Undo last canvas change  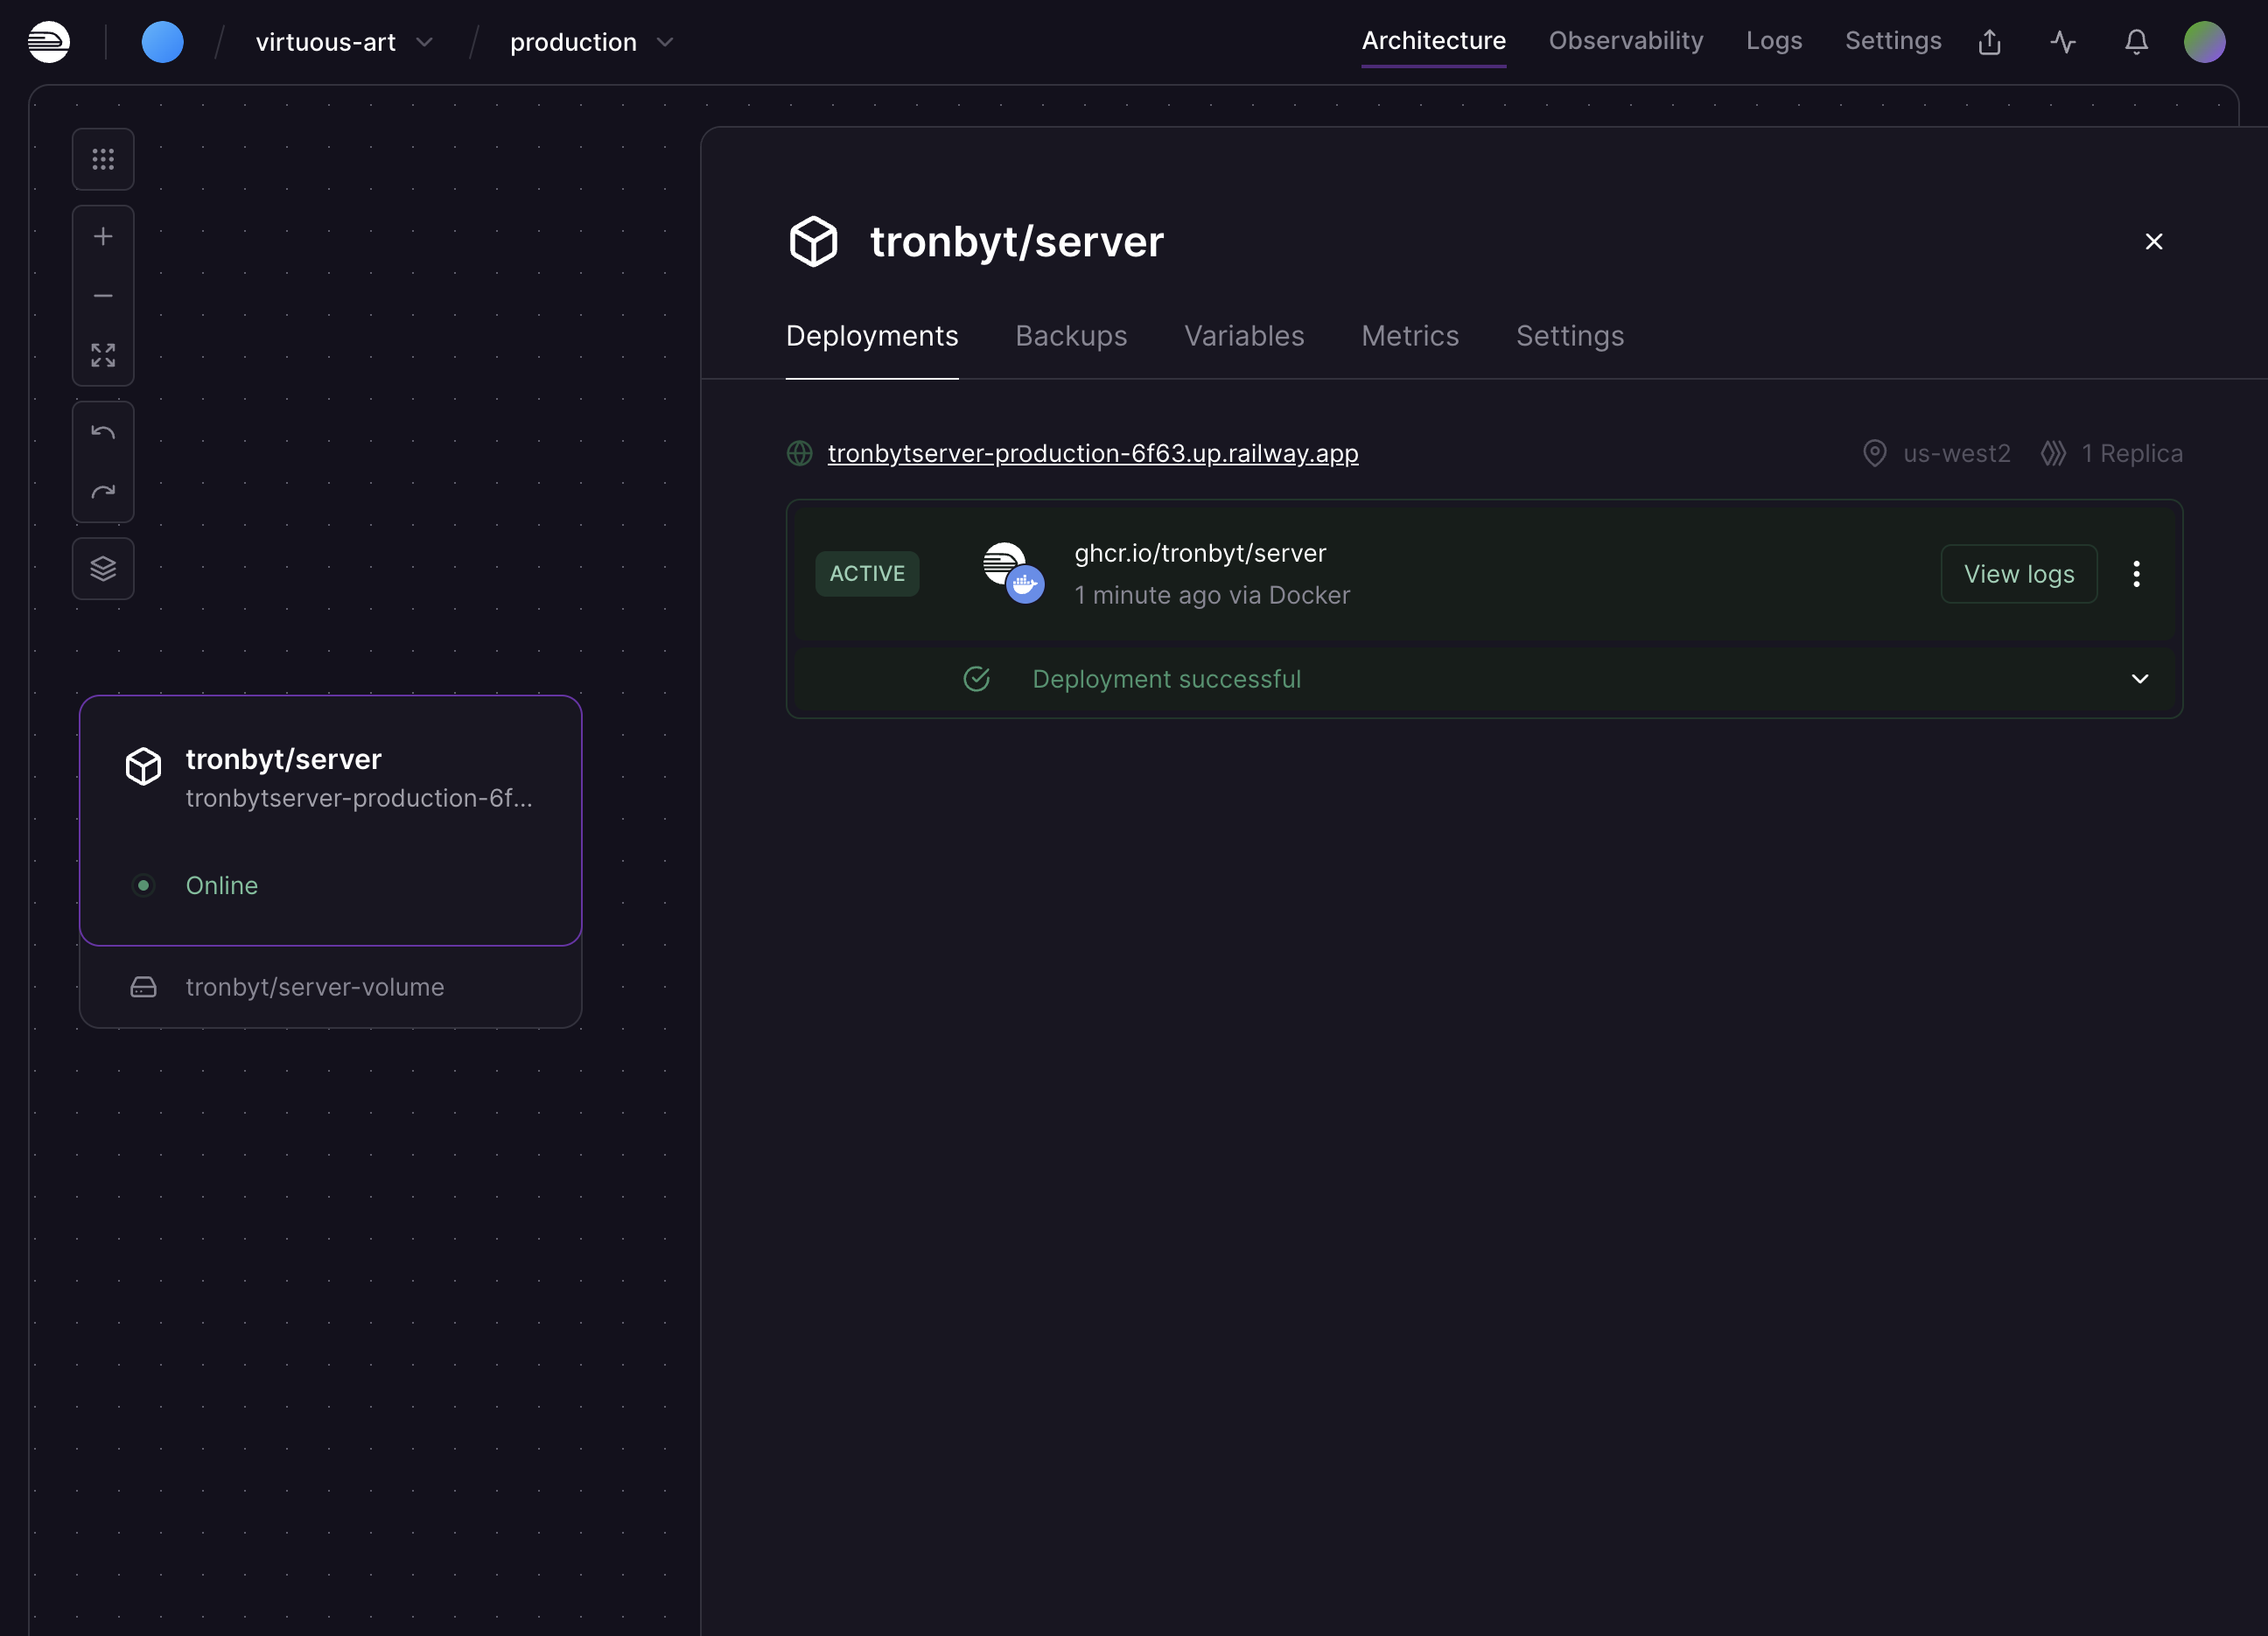click(x=103, y=432)
